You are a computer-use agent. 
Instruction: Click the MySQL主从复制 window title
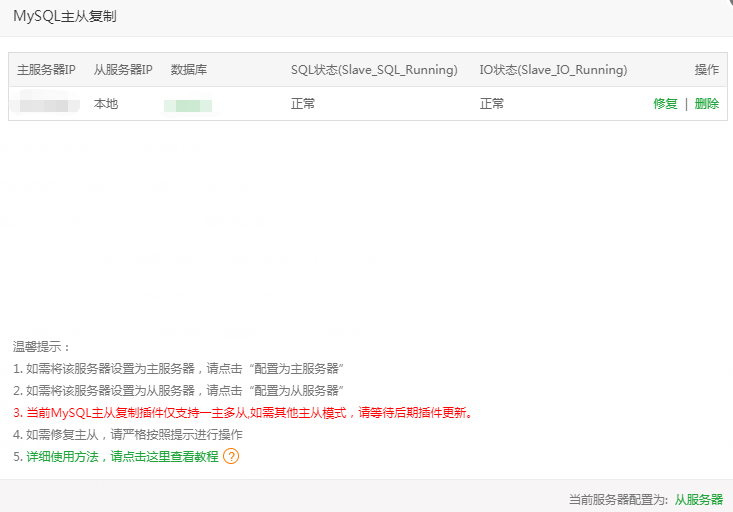[65, 16]
